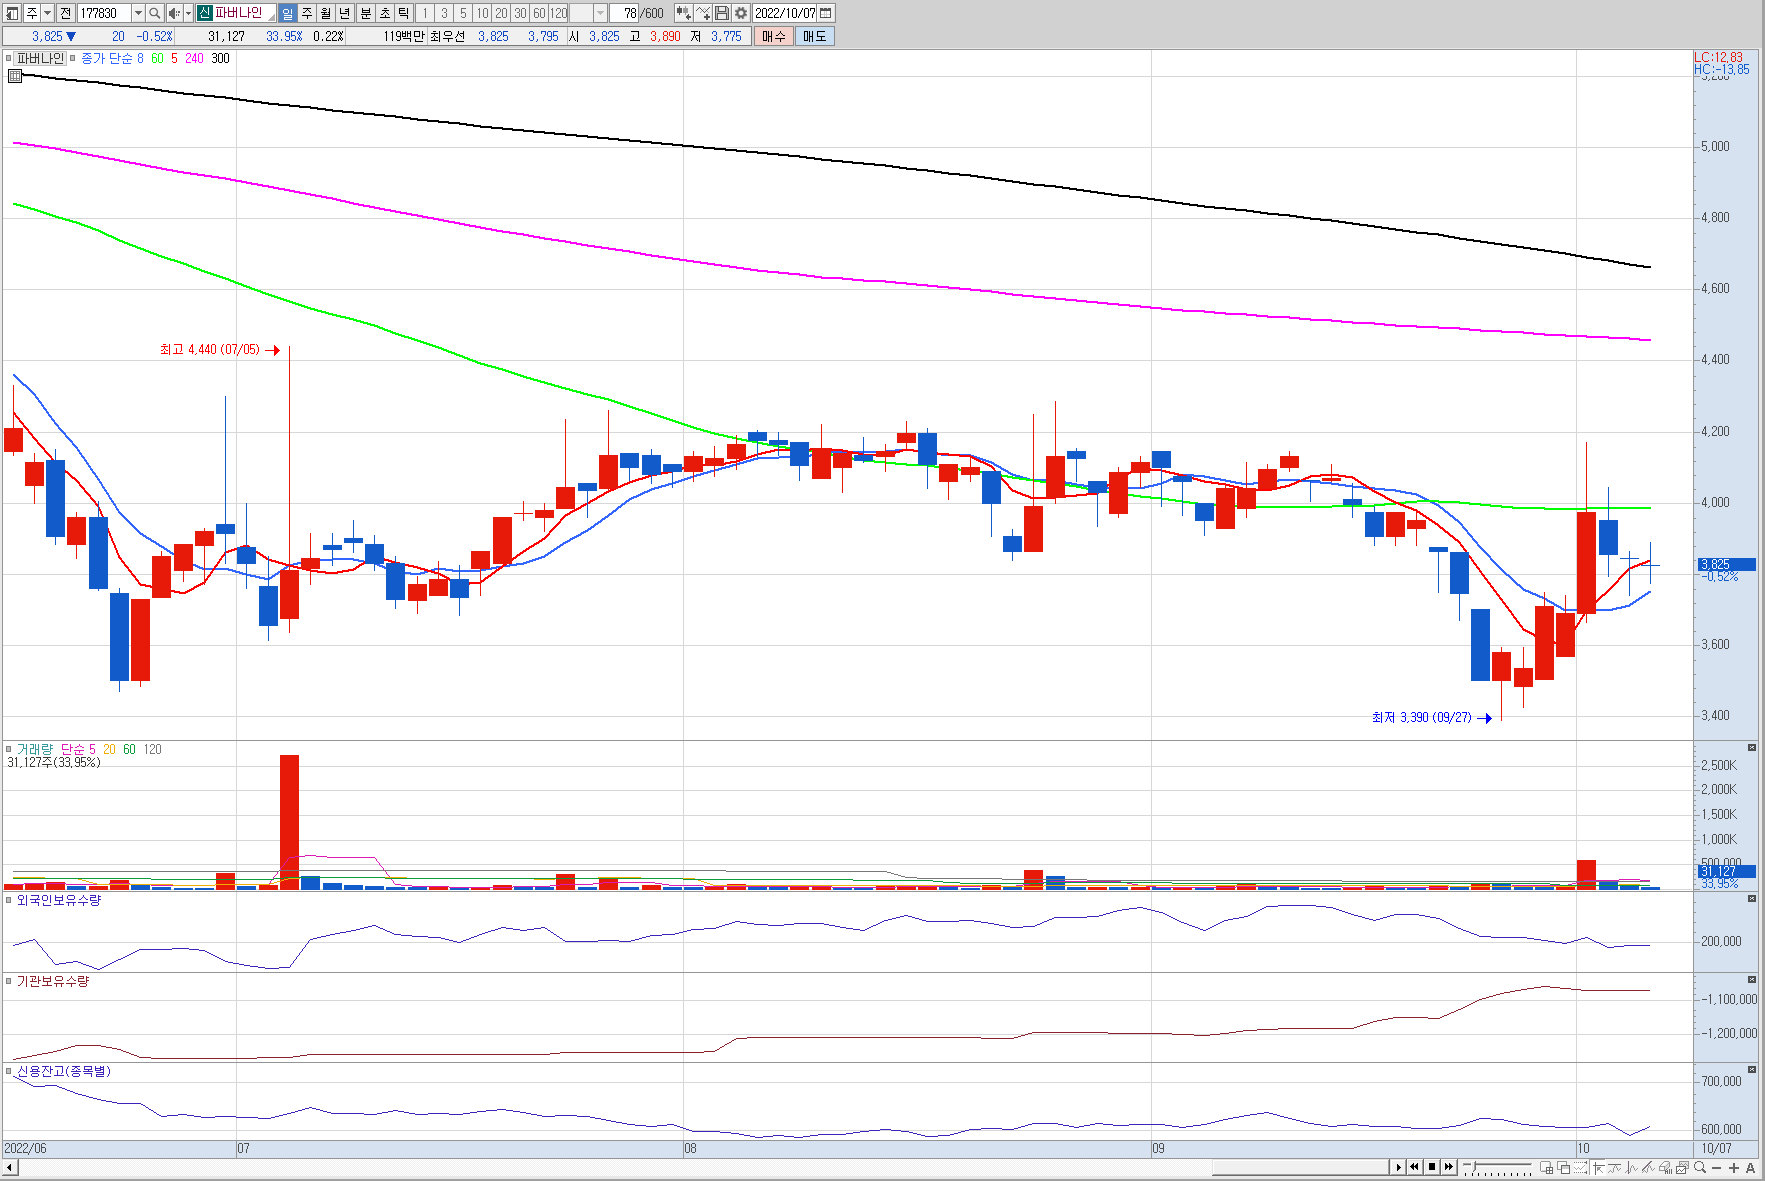Click the data grid icon under 파버나인 label
This screenshot has height=1181, width=1765.
[15, 75]
